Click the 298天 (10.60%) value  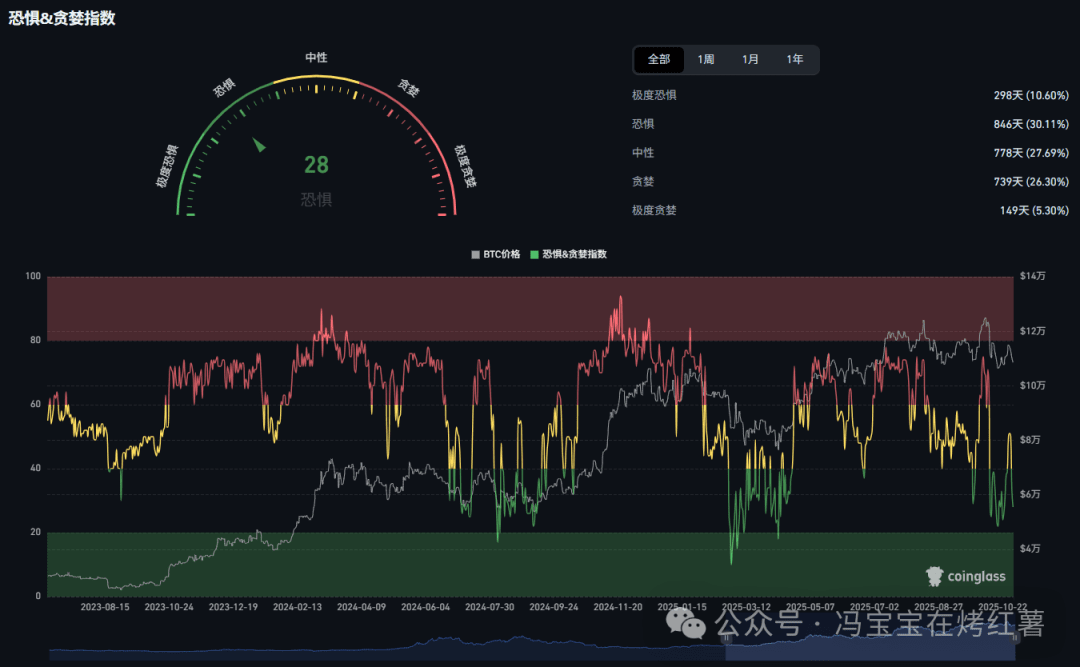1031,95
